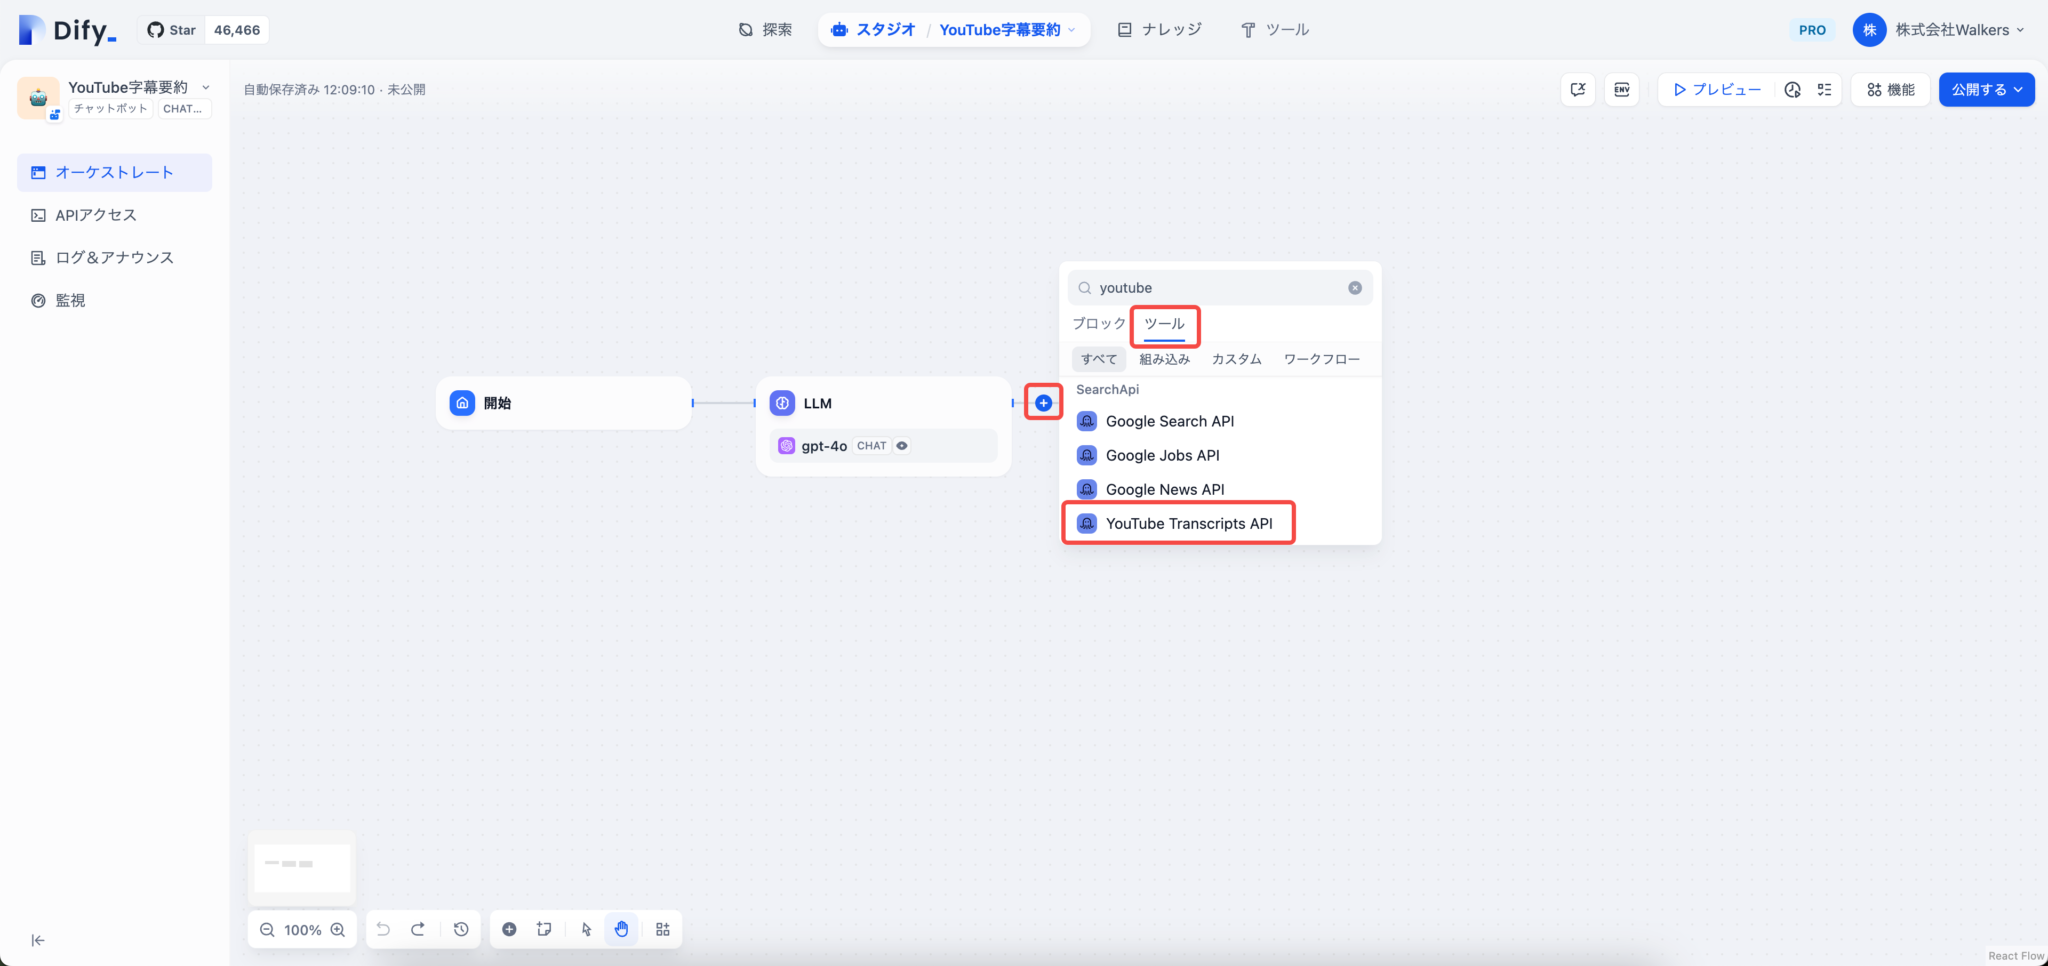Click the organize nodes layout icon
This screenshot has width=2048, height=966.
(662, 929)
